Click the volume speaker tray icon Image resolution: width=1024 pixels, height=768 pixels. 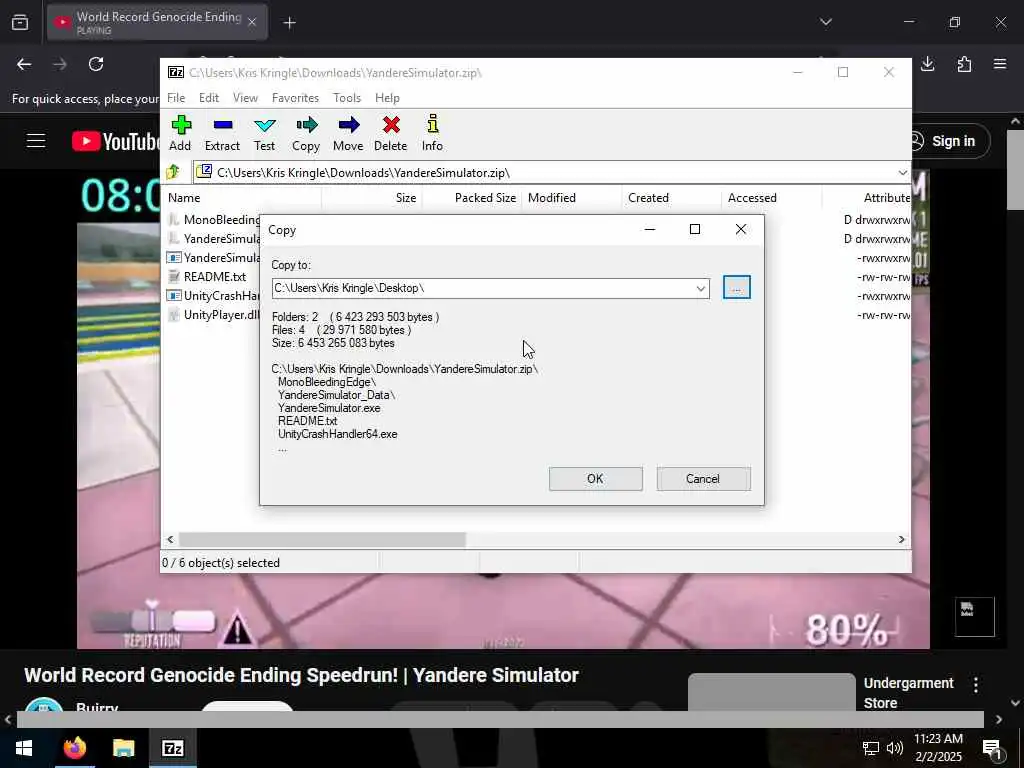pyautogui.click(x=895, y=748)
